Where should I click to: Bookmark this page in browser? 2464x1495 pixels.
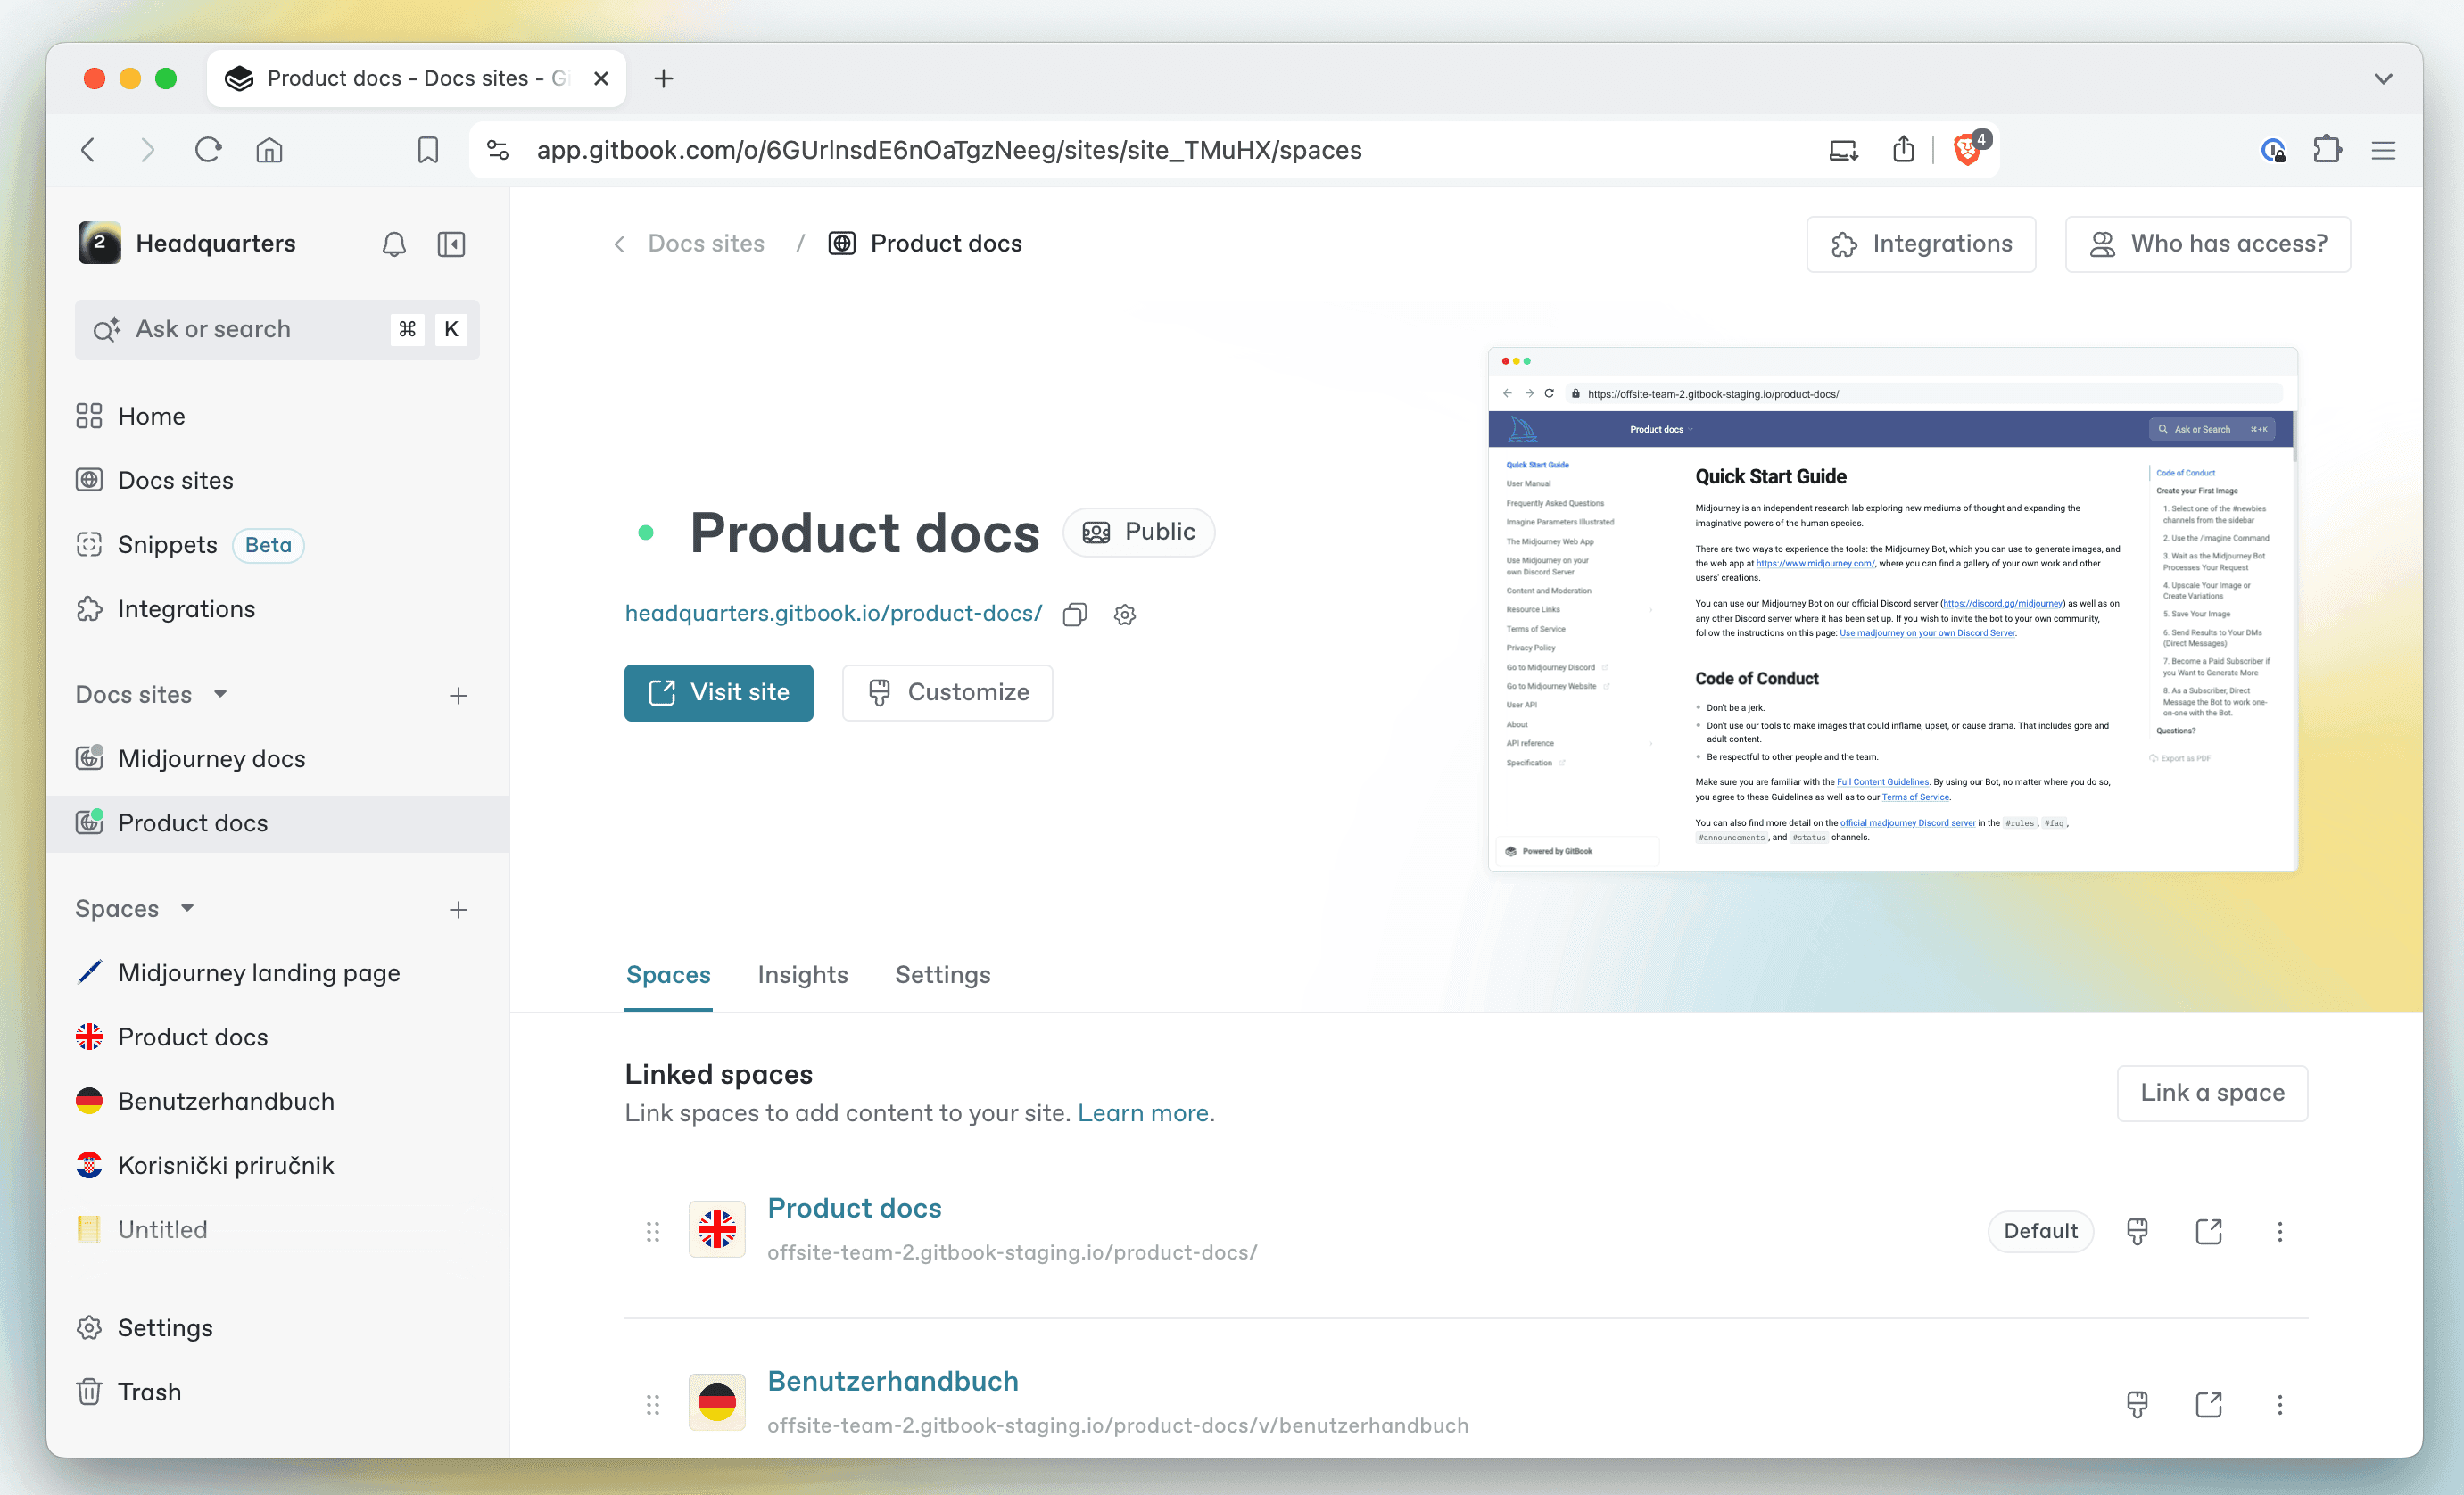coord(428,150)
